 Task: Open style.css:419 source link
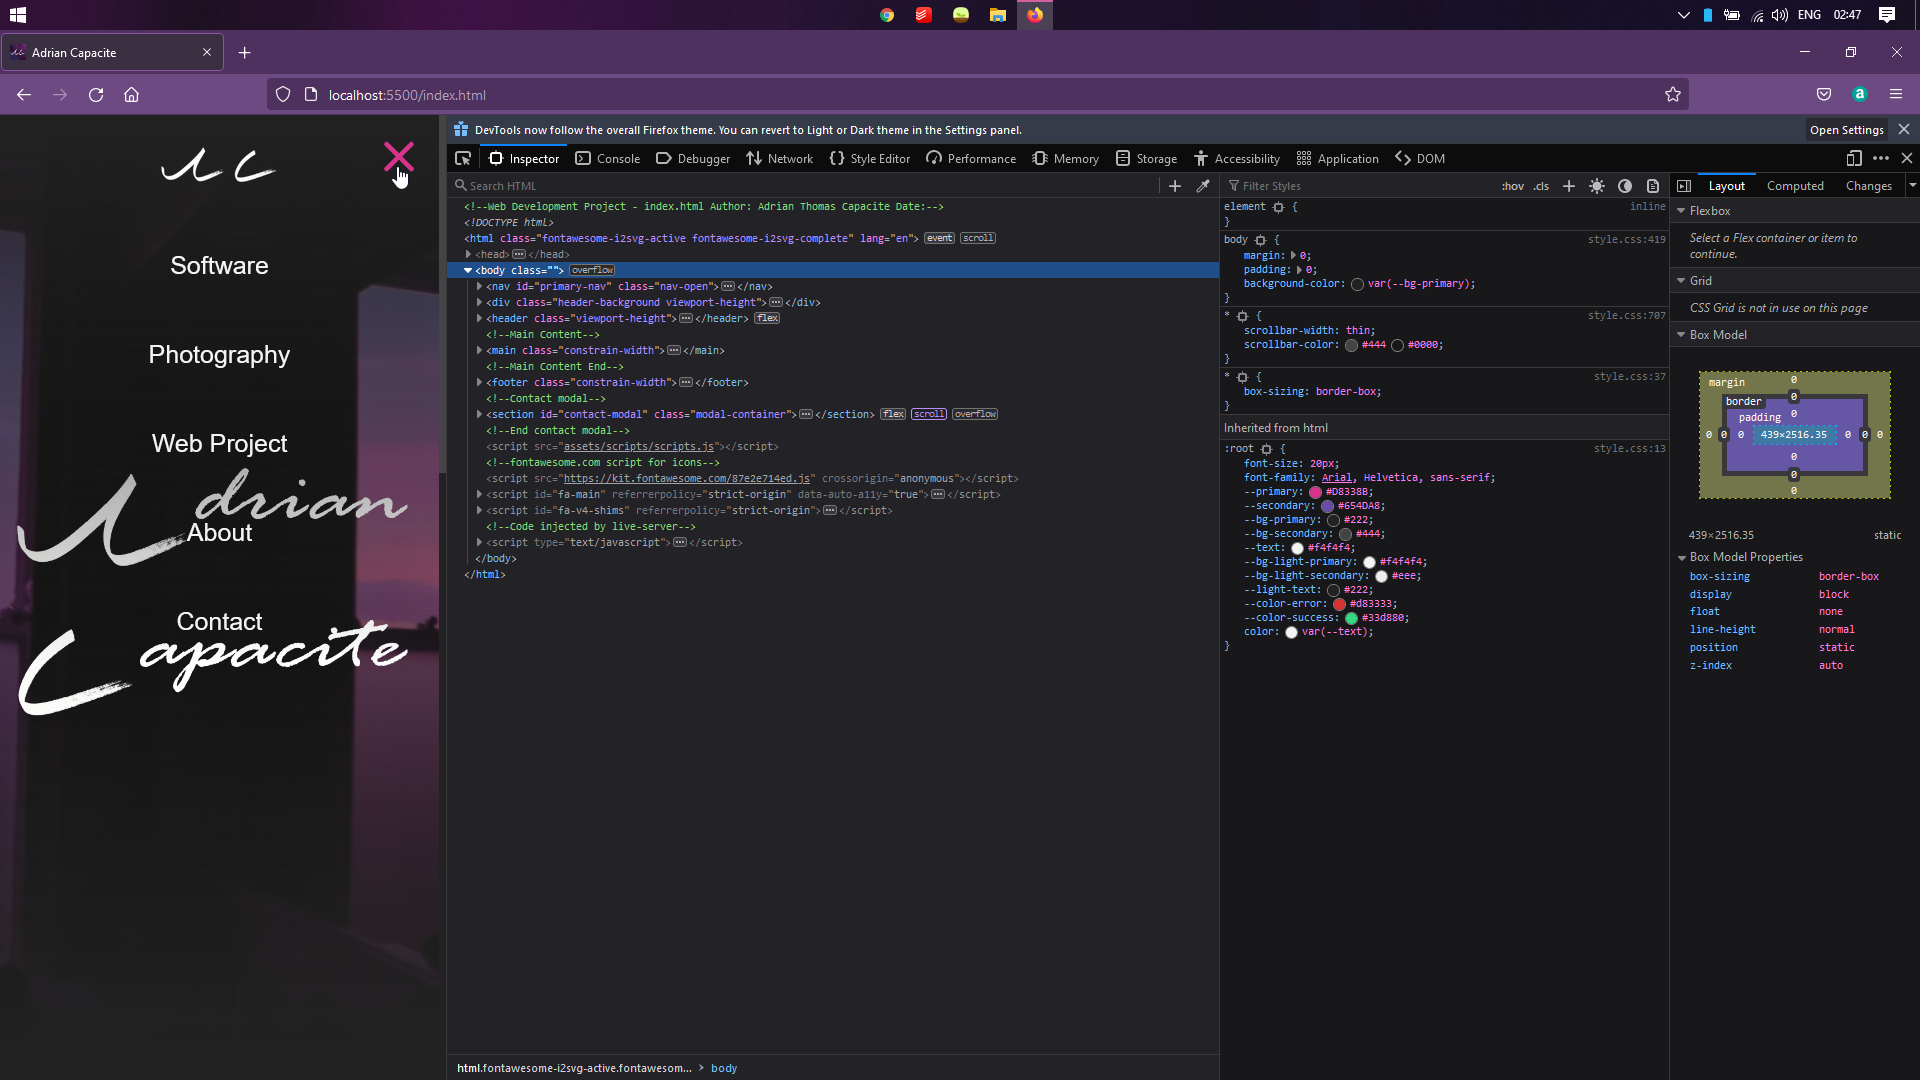tap(1626, 239)
